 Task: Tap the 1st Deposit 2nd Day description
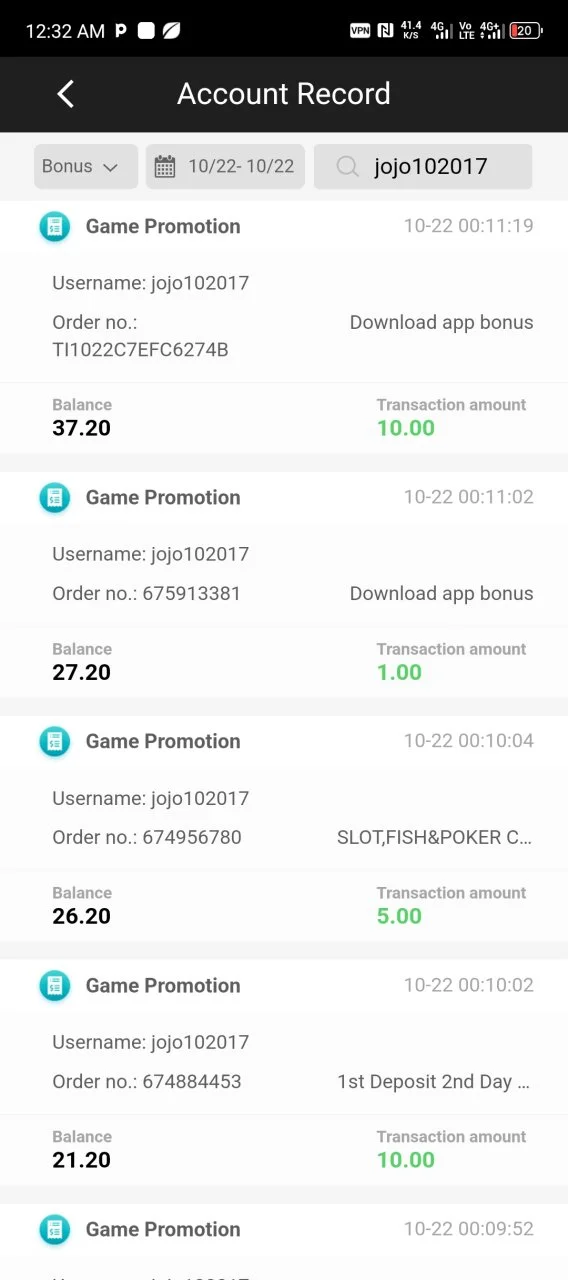tap(435, 1081)
